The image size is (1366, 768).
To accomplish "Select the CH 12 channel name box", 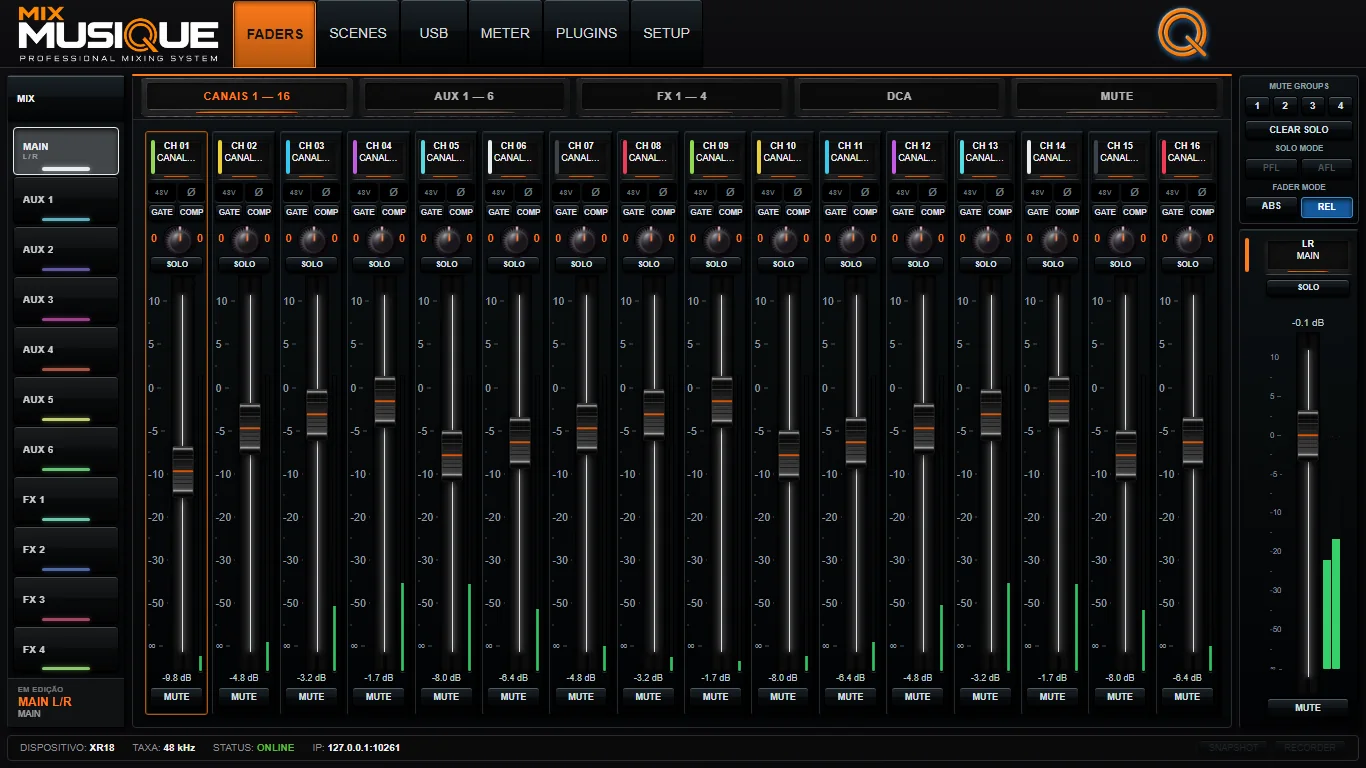I will (x=918, y=157).
